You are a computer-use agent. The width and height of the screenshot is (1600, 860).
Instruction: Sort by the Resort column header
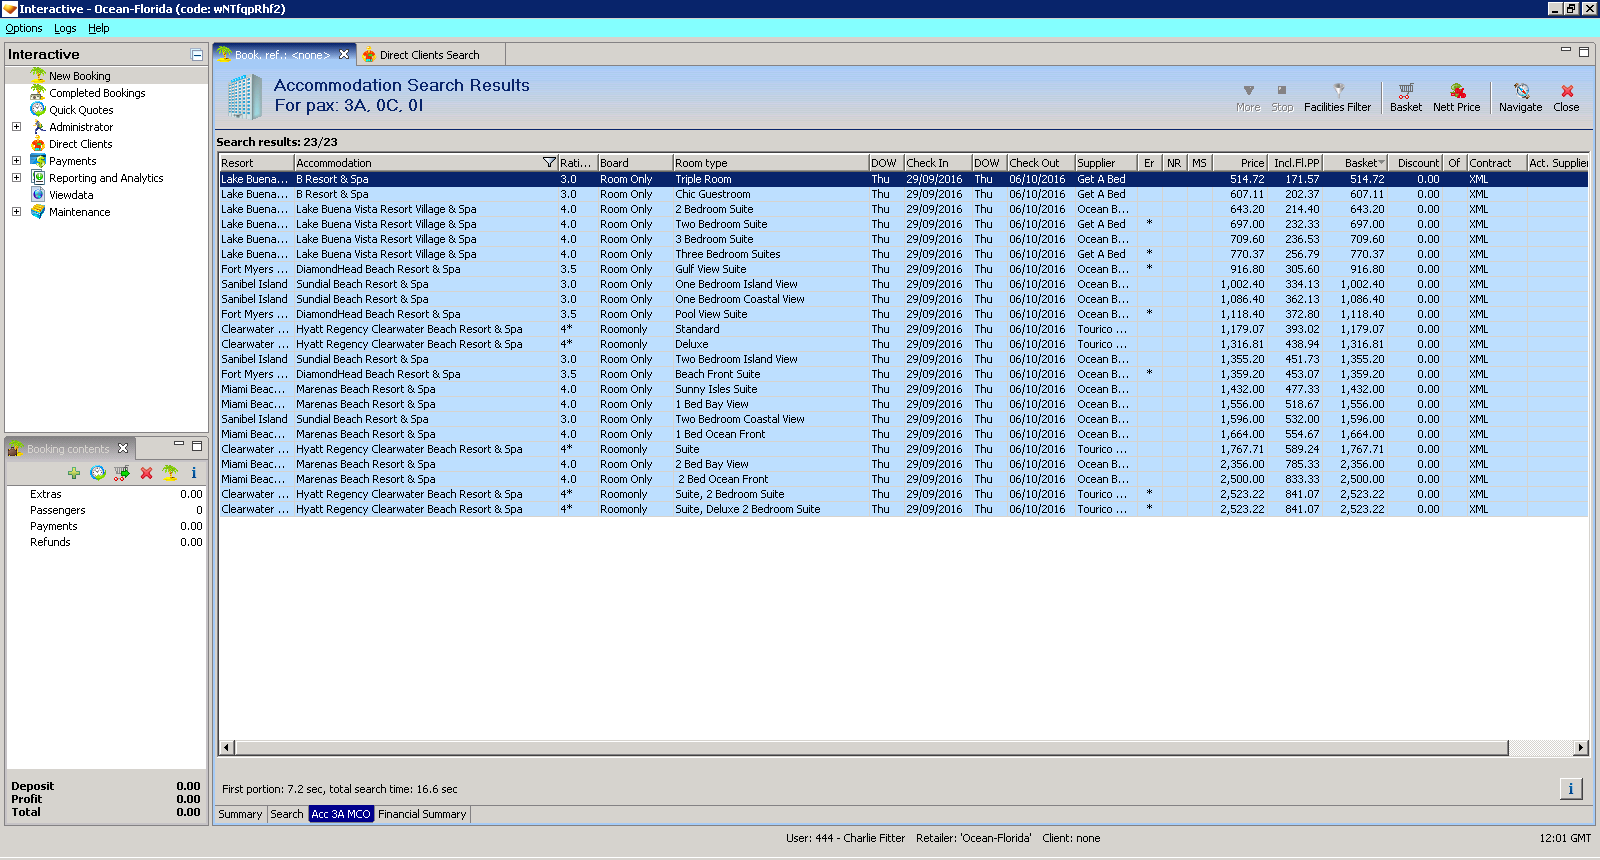(x=256, y=163)
